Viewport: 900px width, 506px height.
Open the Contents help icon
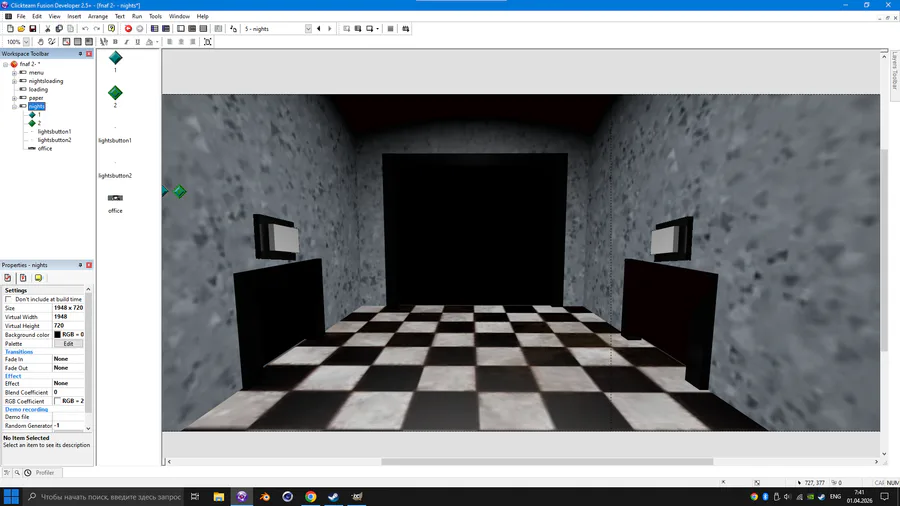click(111, 29)
